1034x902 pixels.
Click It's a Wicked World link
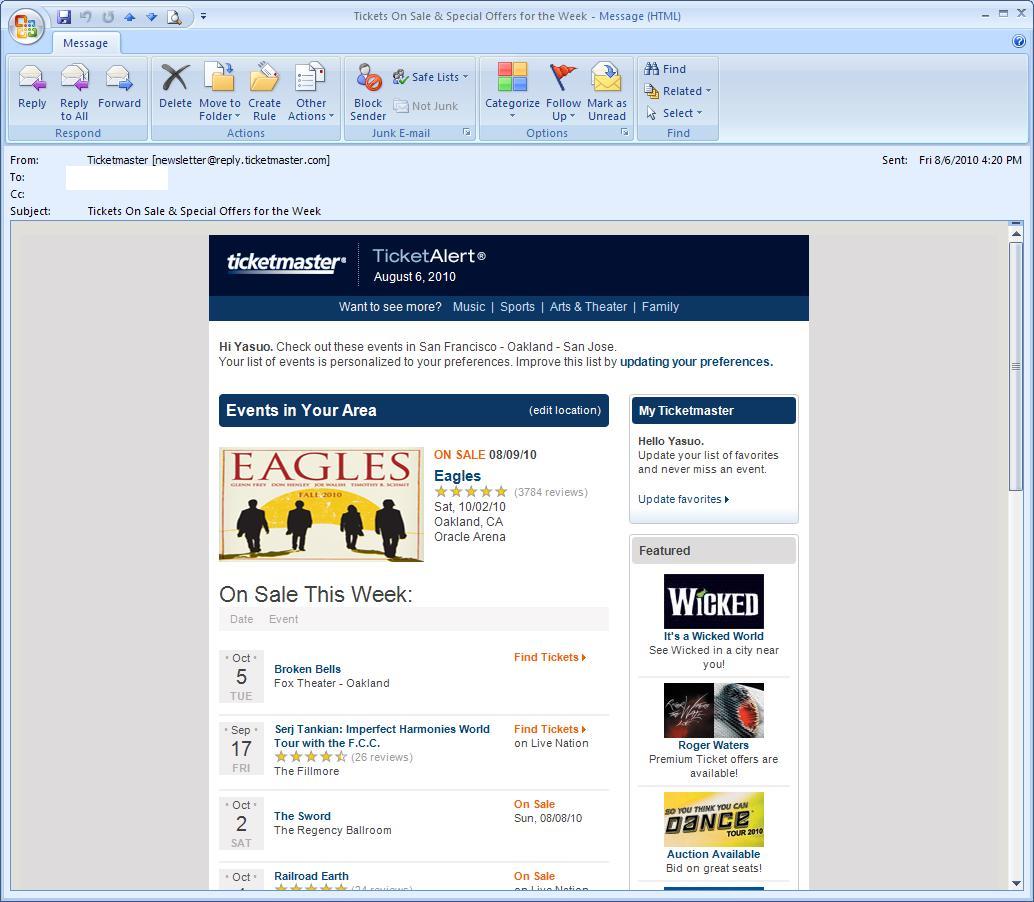click(x=714, y=636)
